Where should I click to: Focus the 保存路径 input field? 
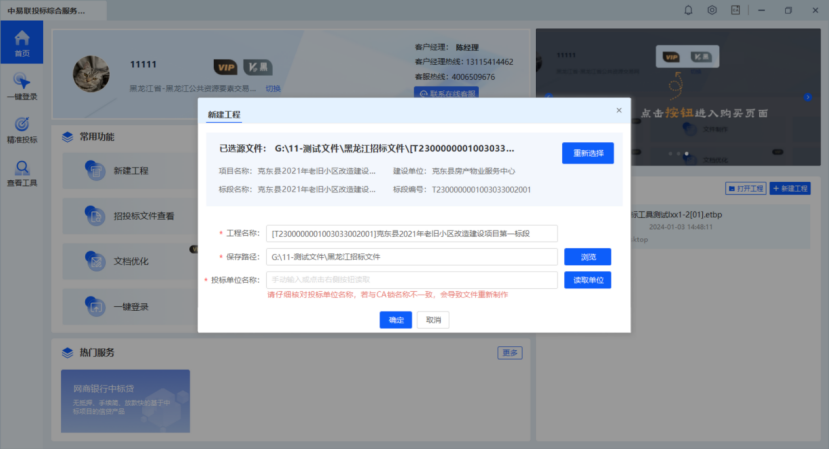[411, 257]
